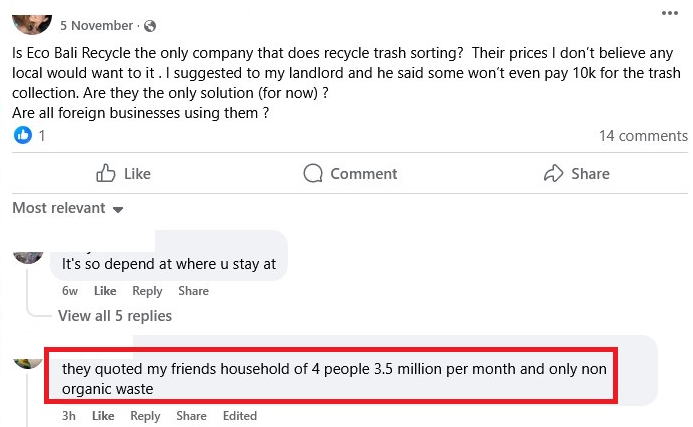View edit history via Edited label

tap(240, 416)
